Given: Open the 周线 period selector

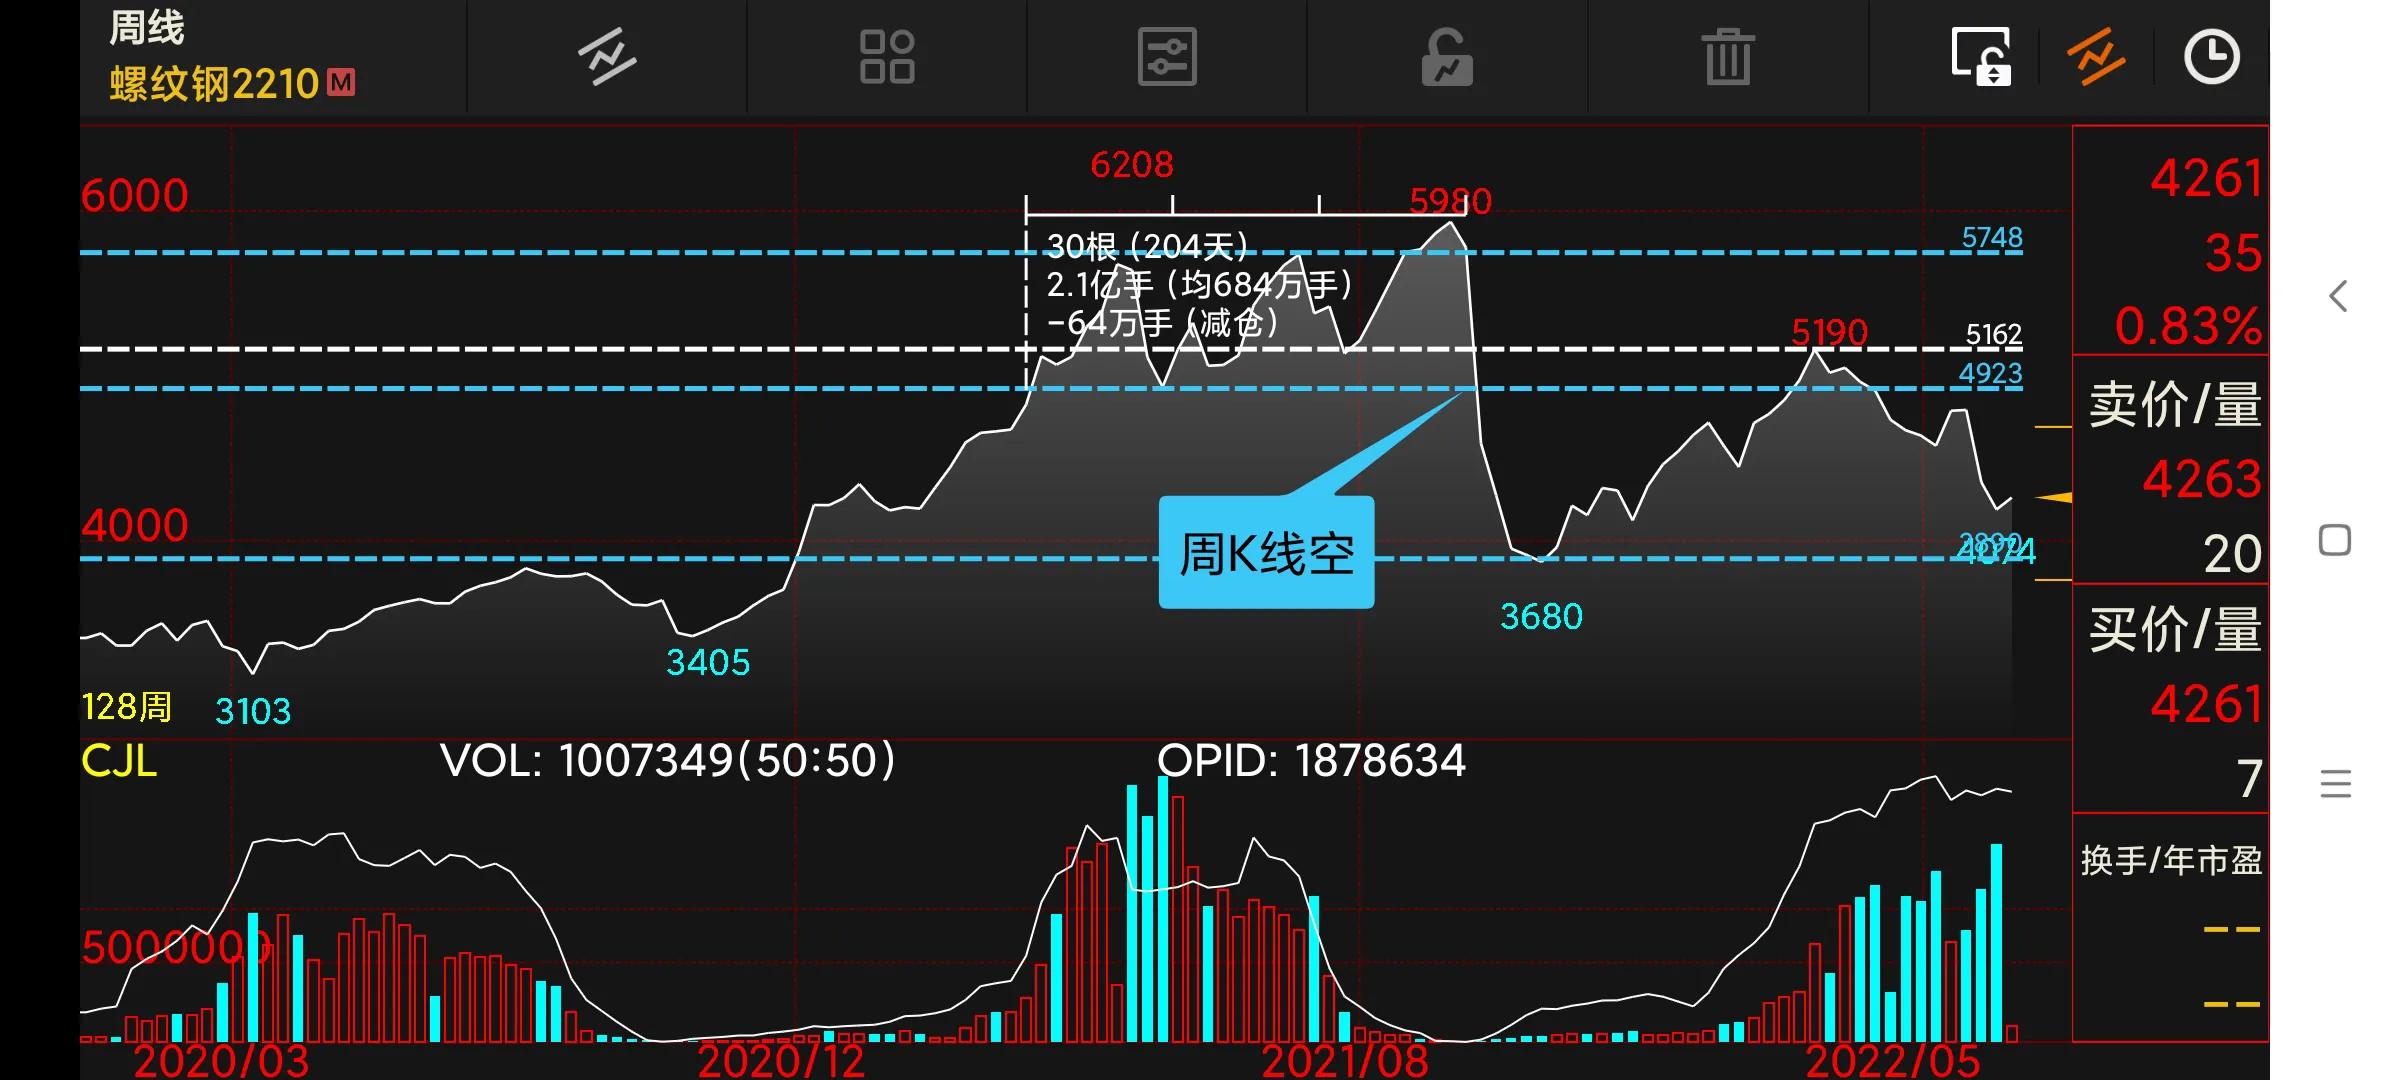Looking at the screenshot, I should click(x=145, y=28).
